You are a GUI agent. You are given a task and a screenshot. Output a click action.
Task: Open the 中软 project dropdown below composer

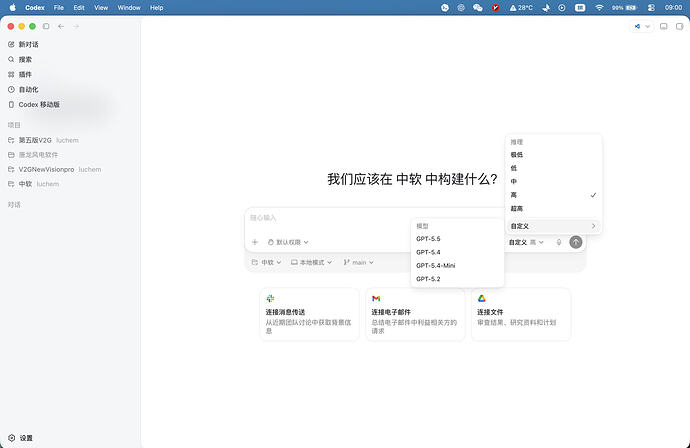pyautogui.click(x=266, y=262)
